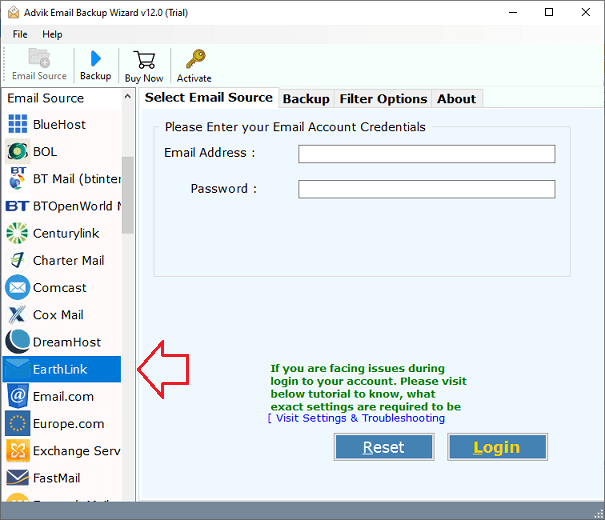Select the Centurylink starburst icon

(x=17, y=233)
